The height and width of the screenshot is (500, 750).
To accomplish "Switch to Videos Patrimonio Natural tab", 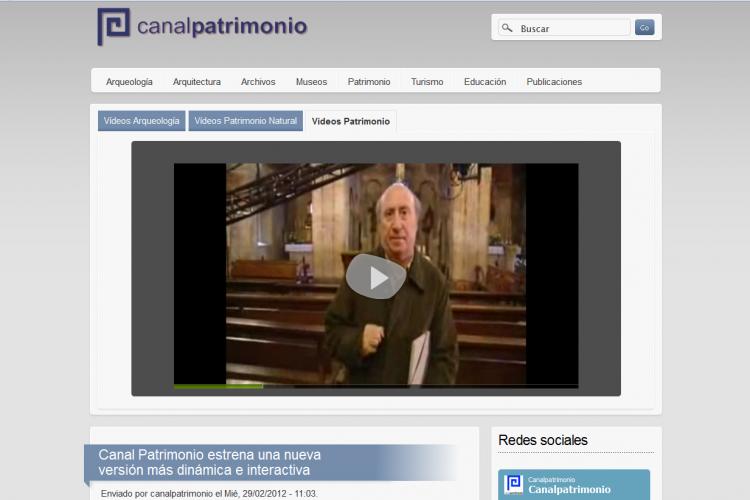I will point(245,121).
